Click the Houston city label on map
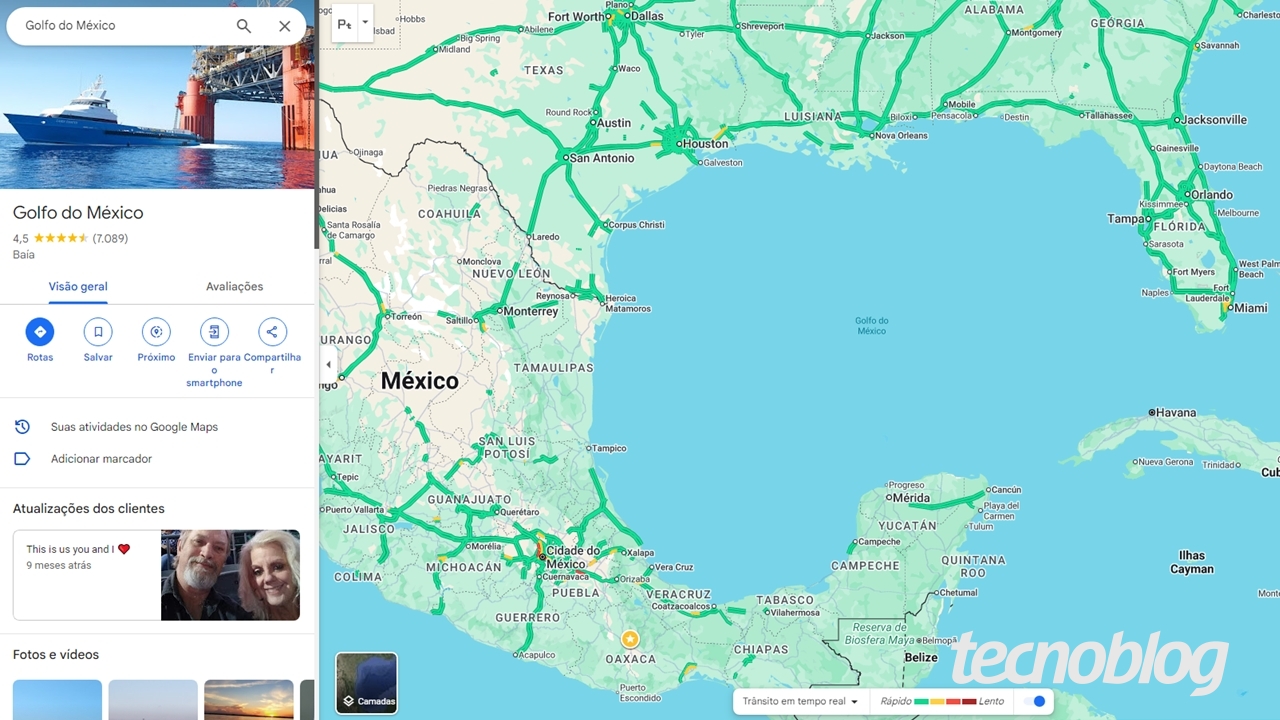This screenshot has width=1280, height=720. pyautogui.click(x=705, y=144)
